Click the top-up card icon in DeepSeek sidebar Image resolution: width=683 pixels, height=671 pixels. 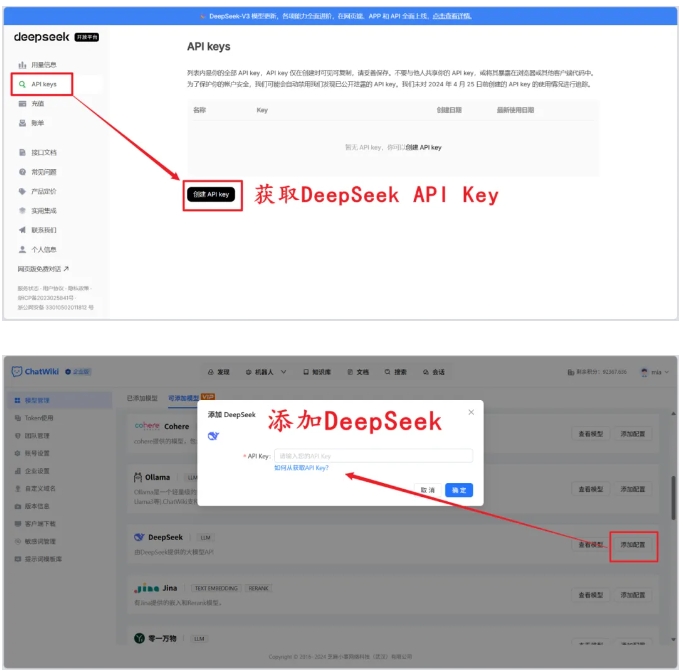pos(22,104)
